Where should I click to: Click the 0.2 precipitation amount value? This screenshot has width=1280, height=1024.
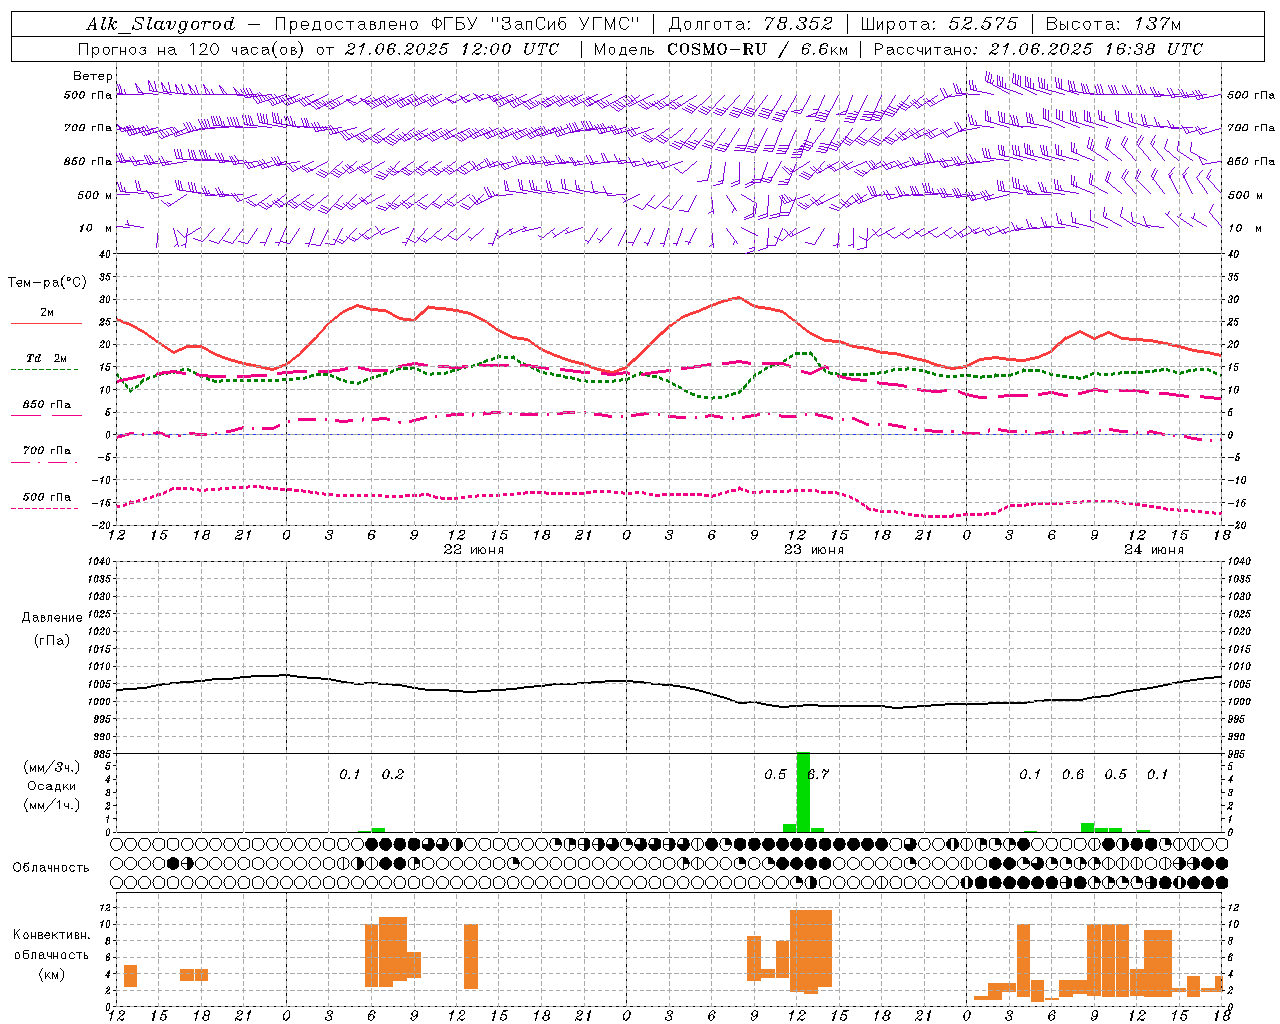[392, 774]
